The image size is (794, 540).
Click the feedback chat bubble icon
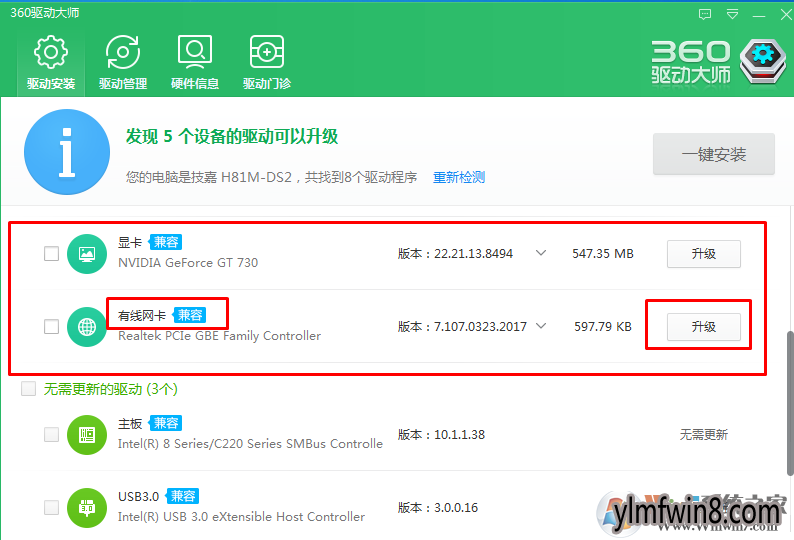pyautogui.click(x=704, y=14)
